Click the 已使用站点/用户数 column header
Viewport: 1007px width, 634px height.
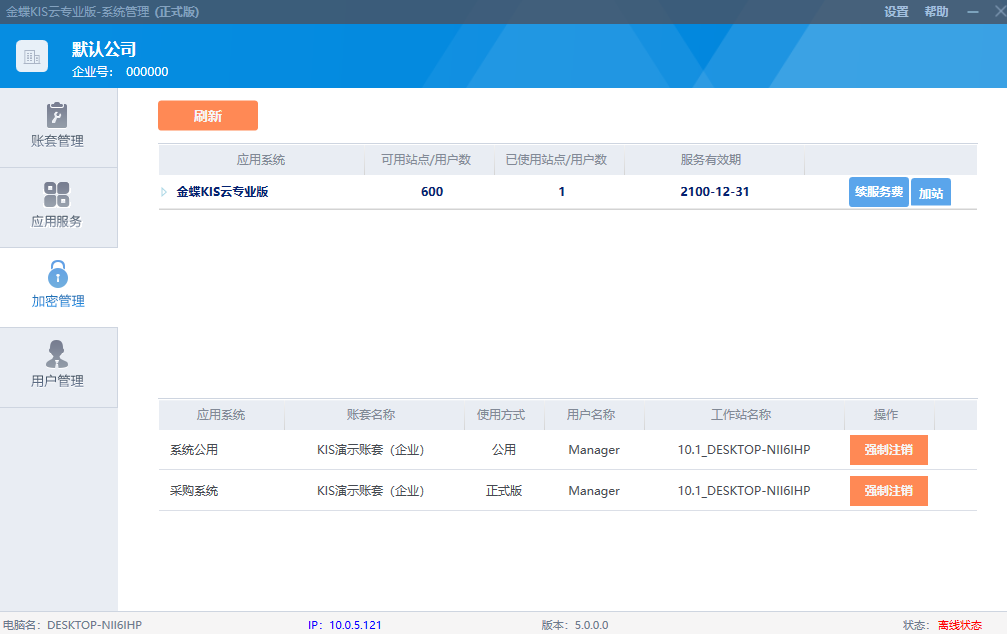pos(556,160)
